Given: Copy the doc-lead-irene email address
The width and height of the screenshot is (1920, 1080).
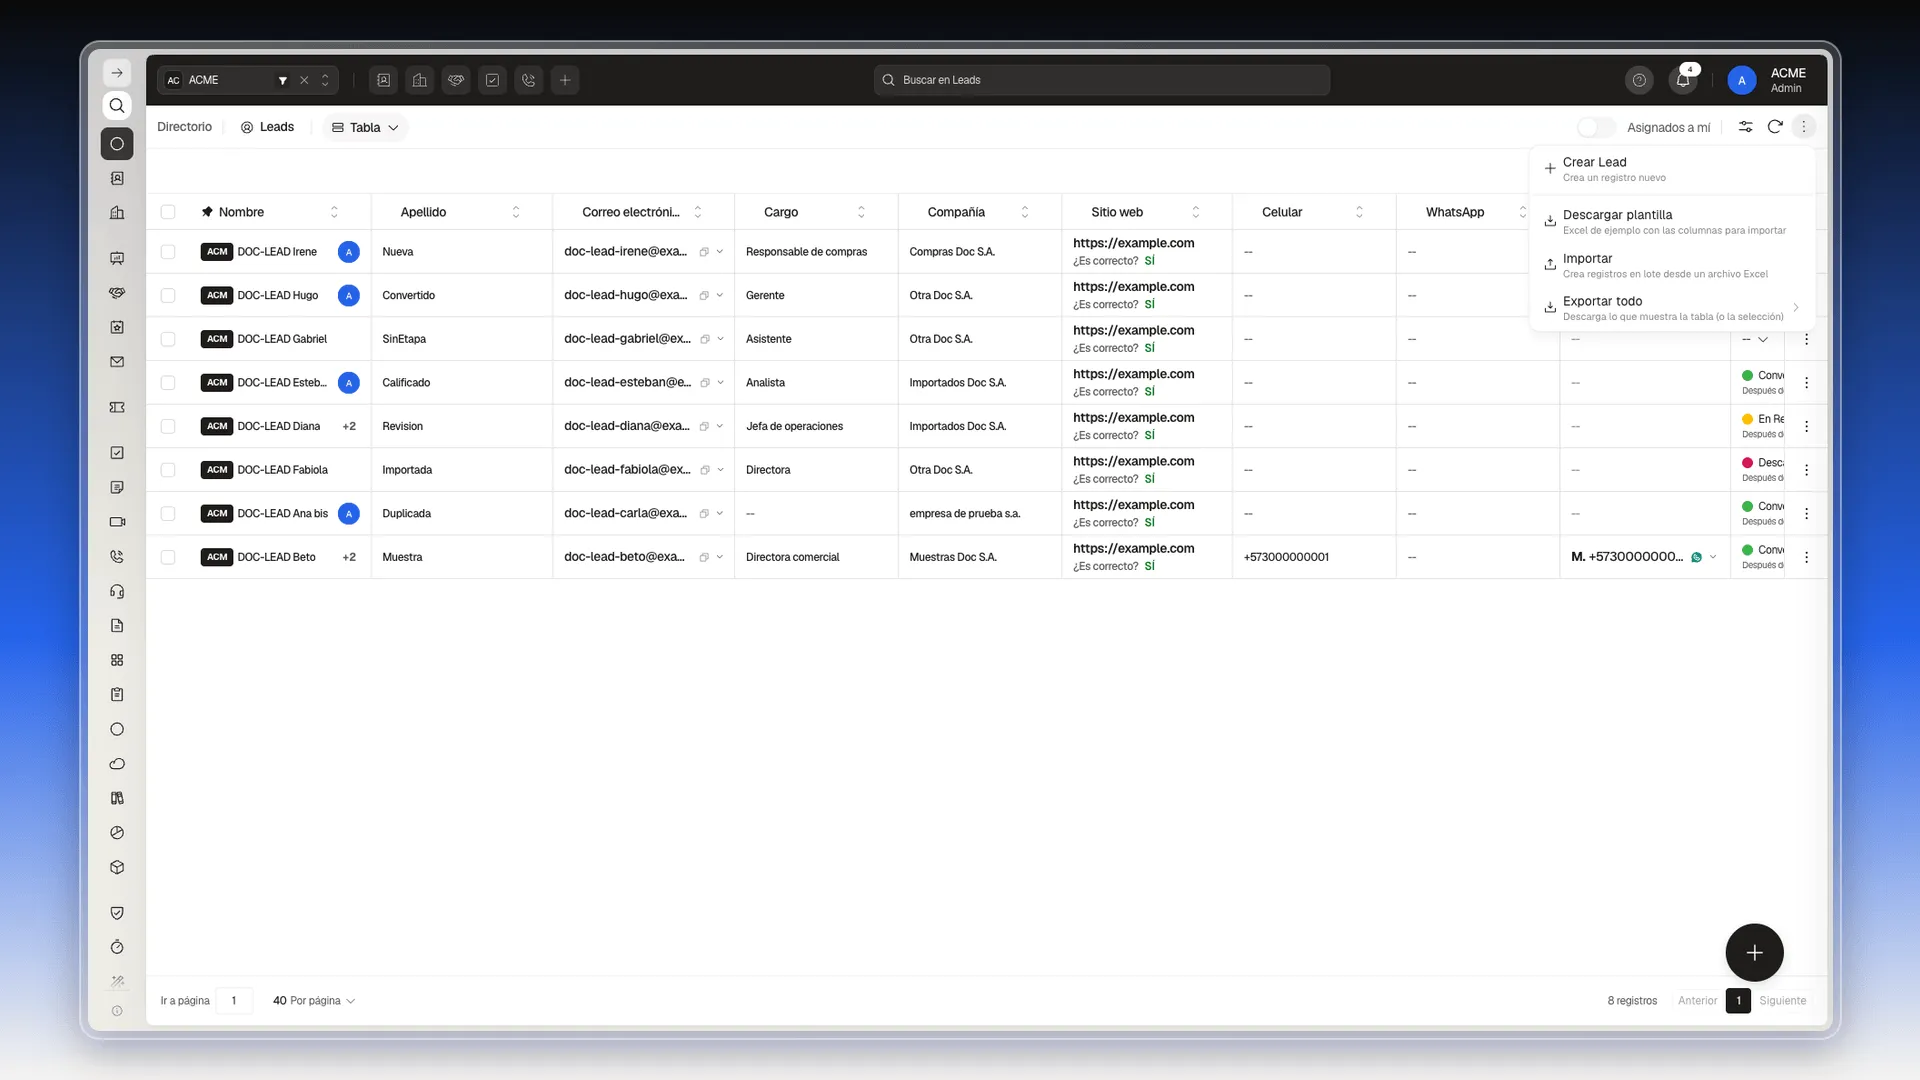Looking at the screenshot, I should pos(704,252).
